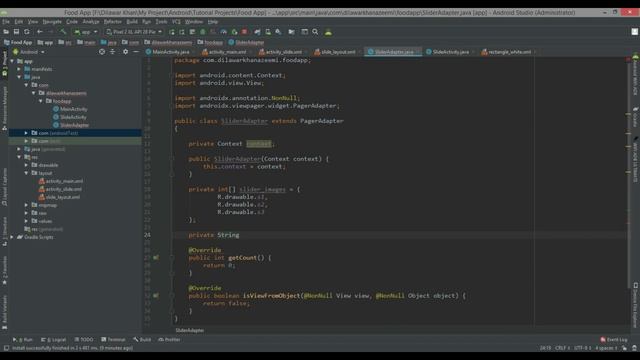640x360 pixels.
Task: Click the Collapse All icon in Project panel
Action: pyautogui.click(x=113, y=52)
